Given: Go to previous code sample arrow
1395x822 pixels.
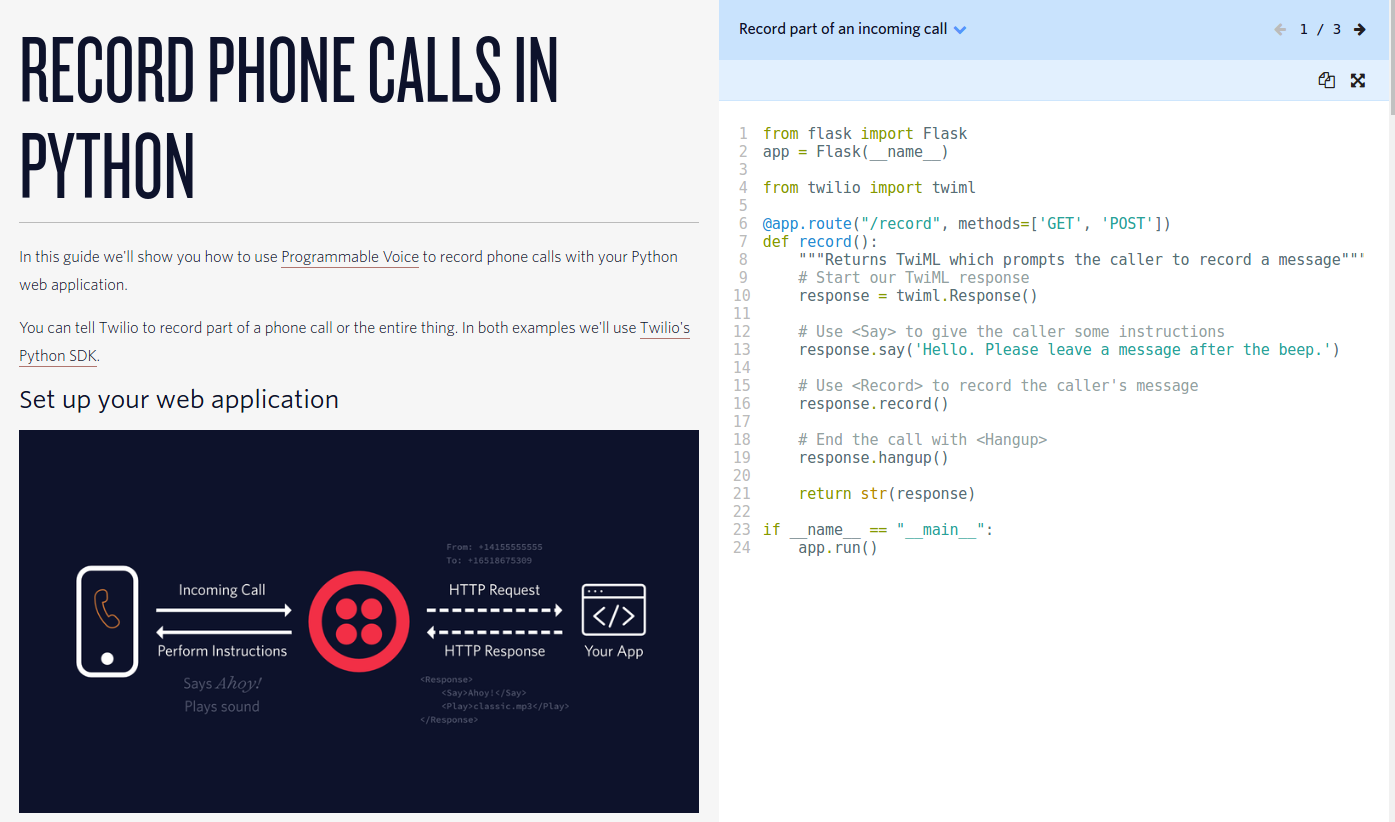Looking at the screenshot, I should click(x=1280, y=29).
